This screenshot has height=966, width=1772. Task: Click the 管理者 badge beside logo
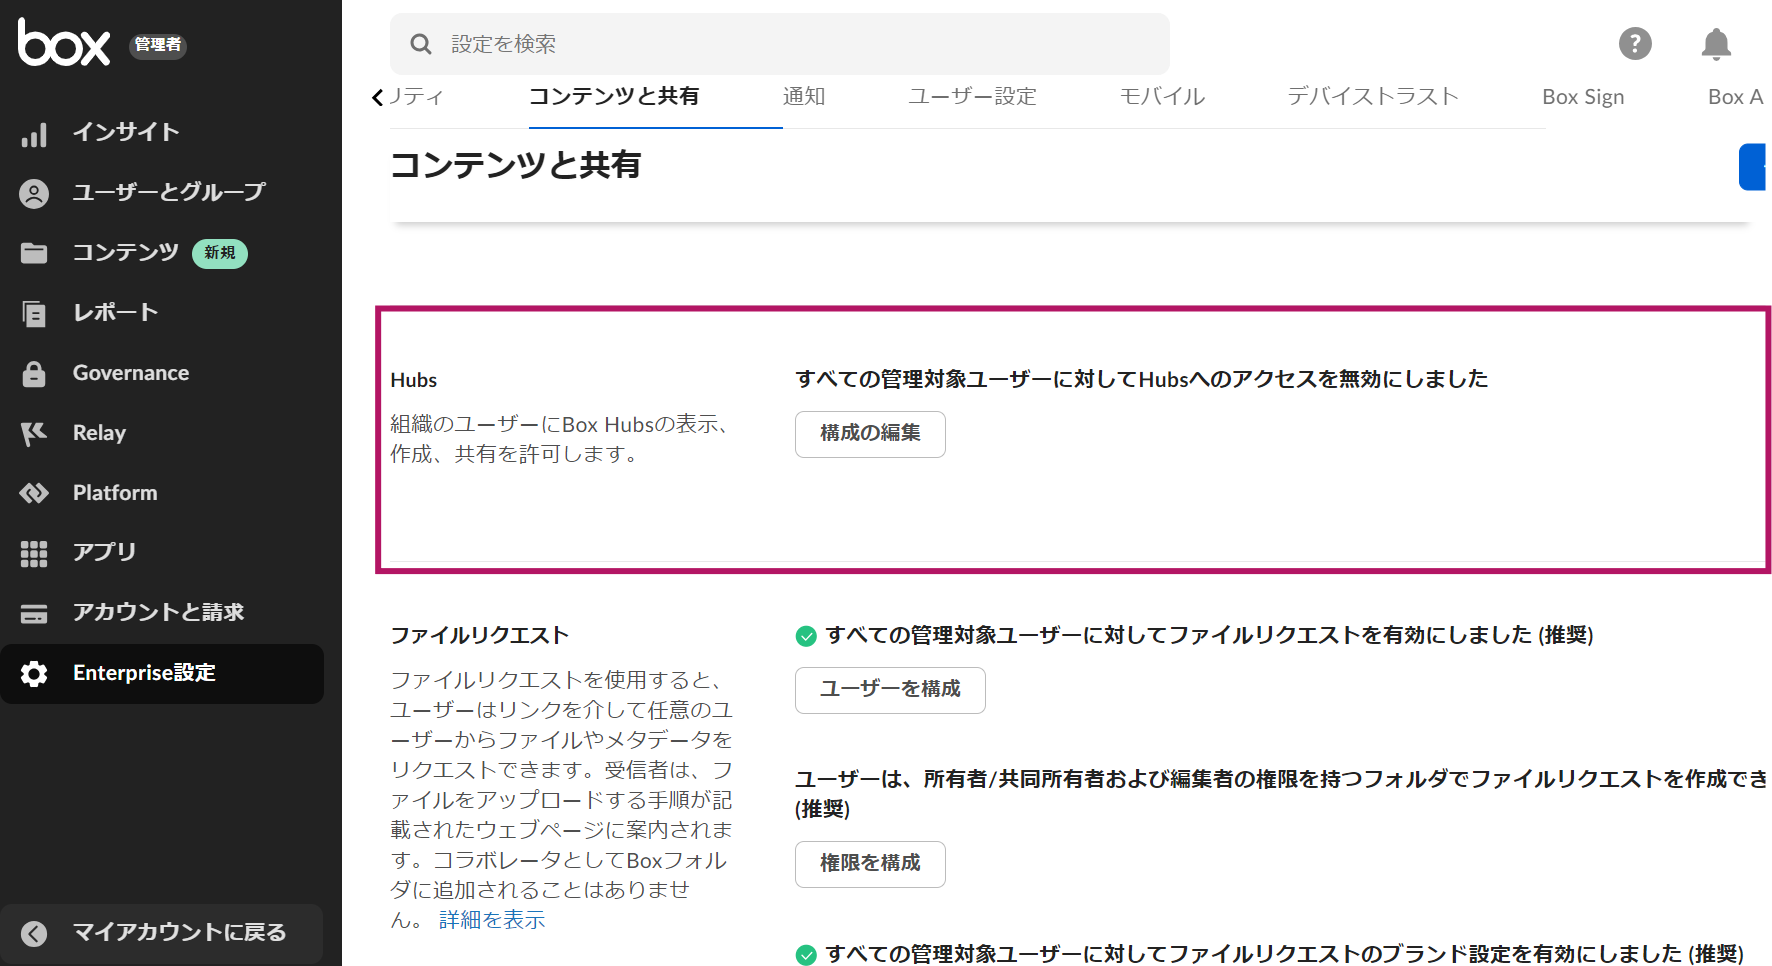click(158, 45)
